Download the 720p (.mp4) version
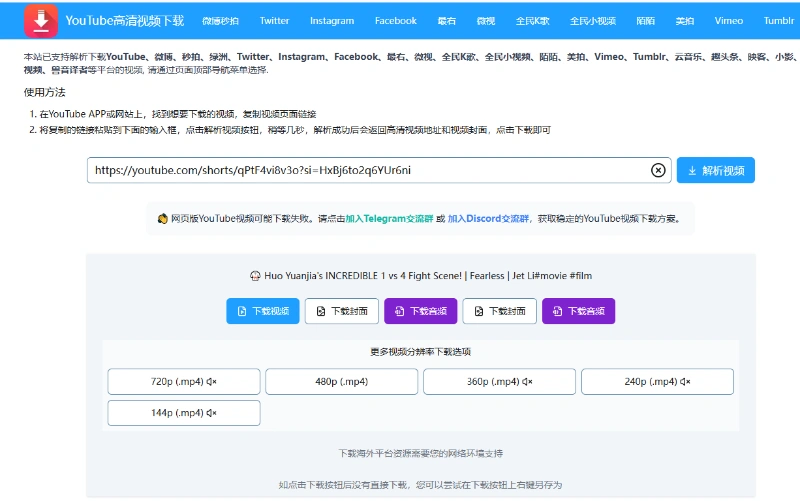 [184, 382]
